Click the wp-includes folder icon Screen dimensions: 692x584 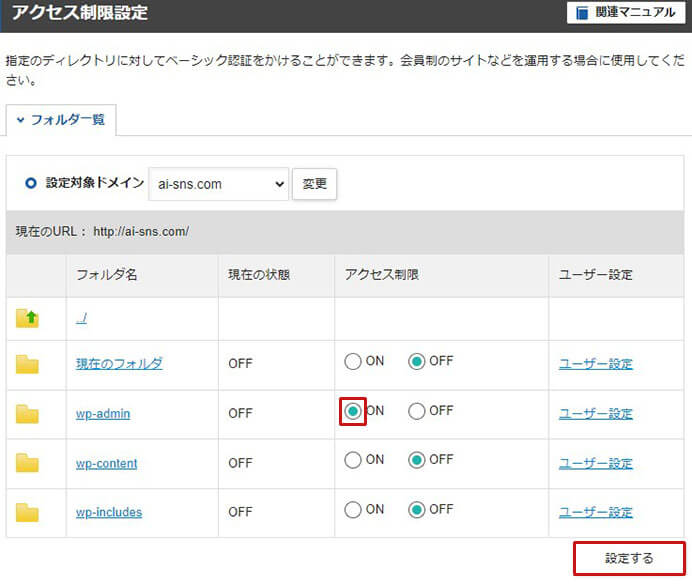(27, 512)
